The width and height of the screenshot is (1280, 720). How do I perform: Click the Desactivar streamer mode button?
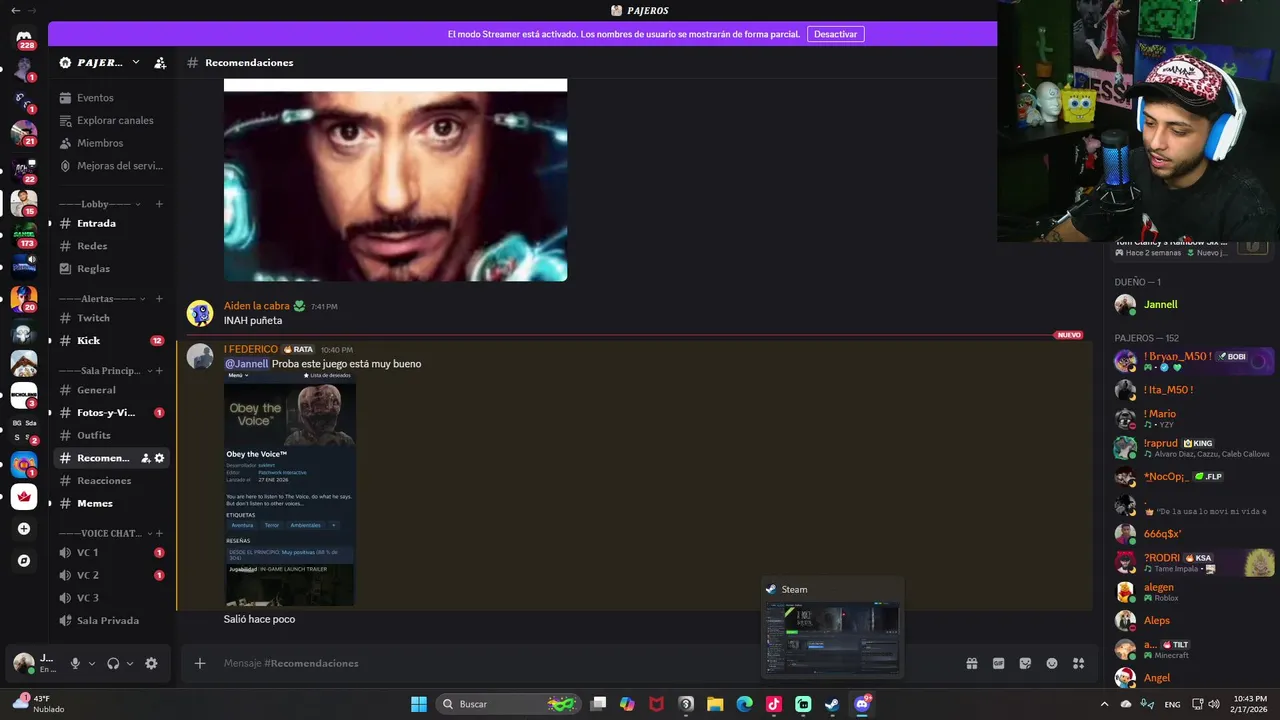(835, 34)
